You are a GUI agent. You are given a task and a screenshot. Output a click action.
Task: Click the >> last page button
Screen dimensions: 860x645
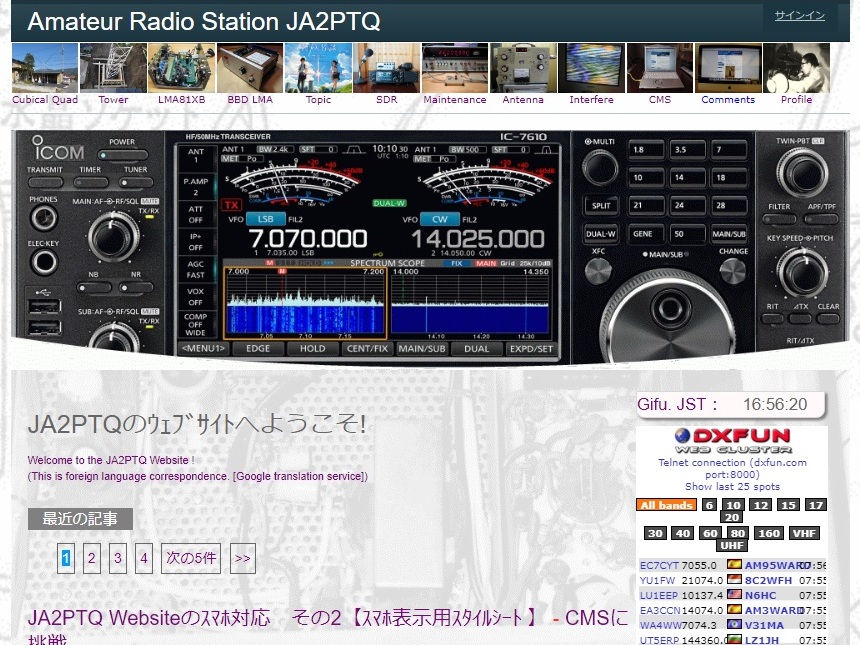(x=243, y=558)
